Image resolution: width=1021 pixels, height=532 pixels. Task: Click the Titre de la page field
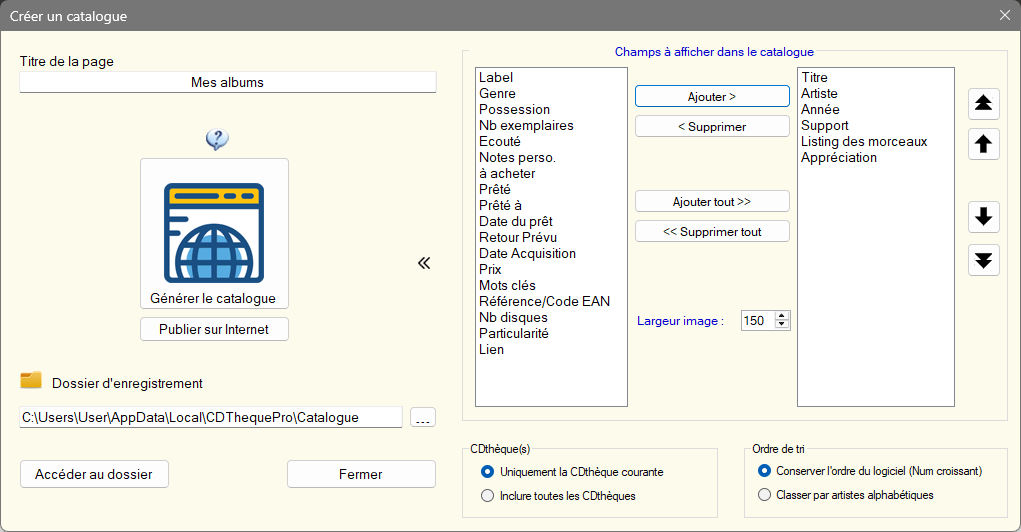click(227, 82)
